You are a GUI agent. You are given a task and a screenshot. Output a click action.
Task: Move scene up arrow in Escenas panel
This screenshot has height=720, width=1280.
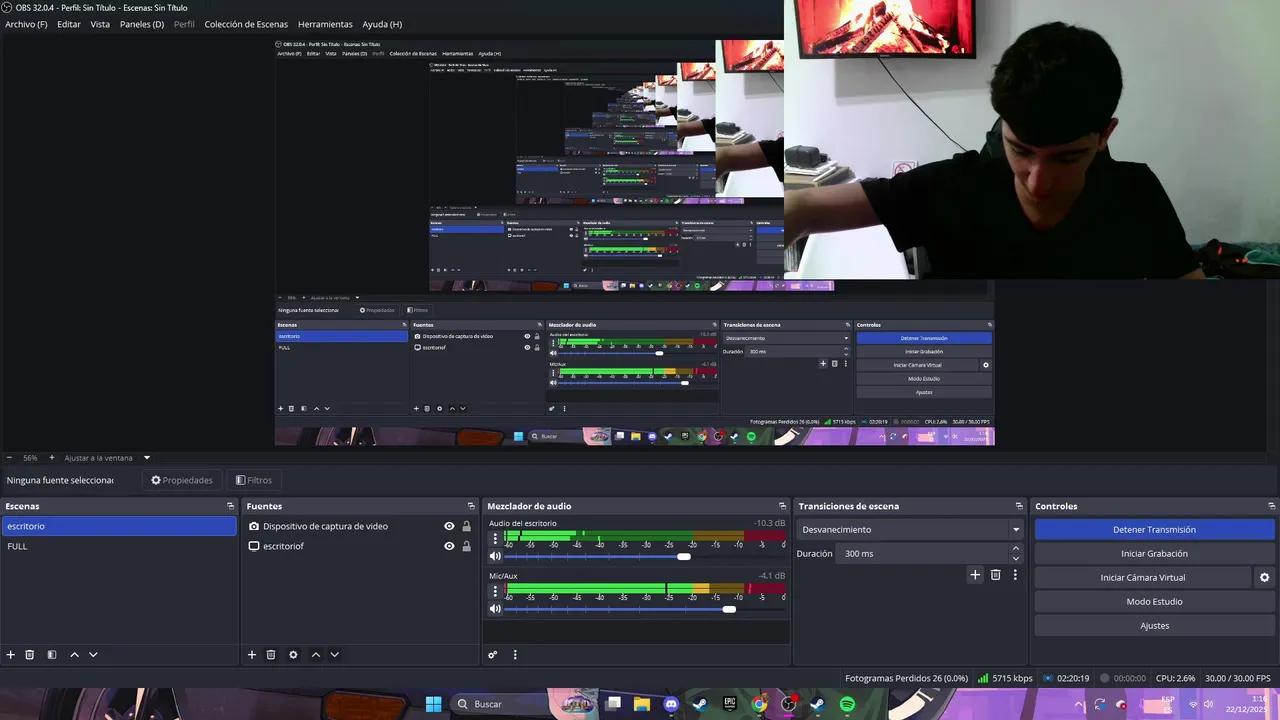tap(74, 655)
